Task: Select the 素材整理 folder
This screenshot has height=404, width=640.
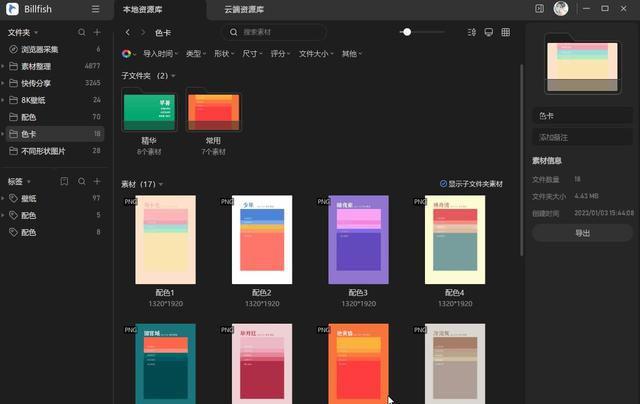Action: pyautogui.click(x=55, y=66)
